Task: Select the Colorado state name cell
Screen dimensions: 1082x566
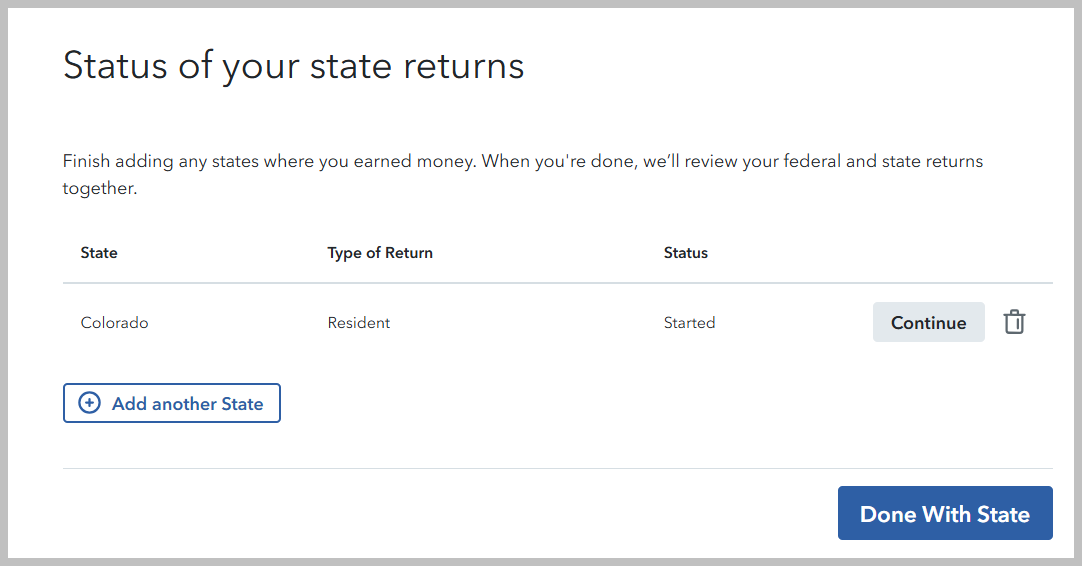Action: click(x=114, y=323)
